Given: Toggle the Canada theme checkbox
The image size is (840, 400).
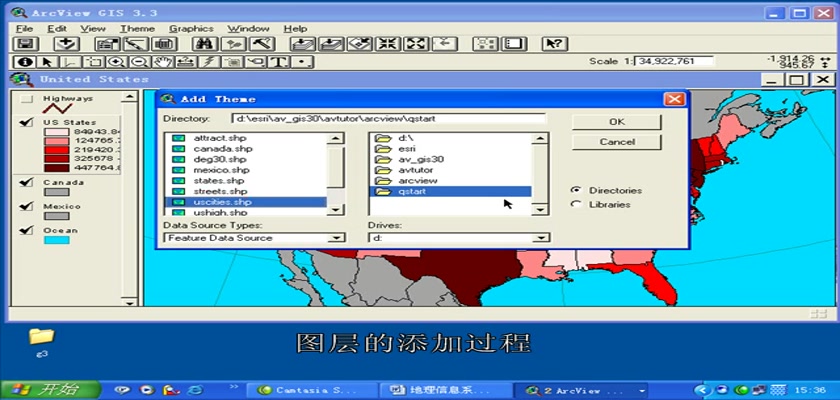Looking at the screenshot, I should (26, 183).
